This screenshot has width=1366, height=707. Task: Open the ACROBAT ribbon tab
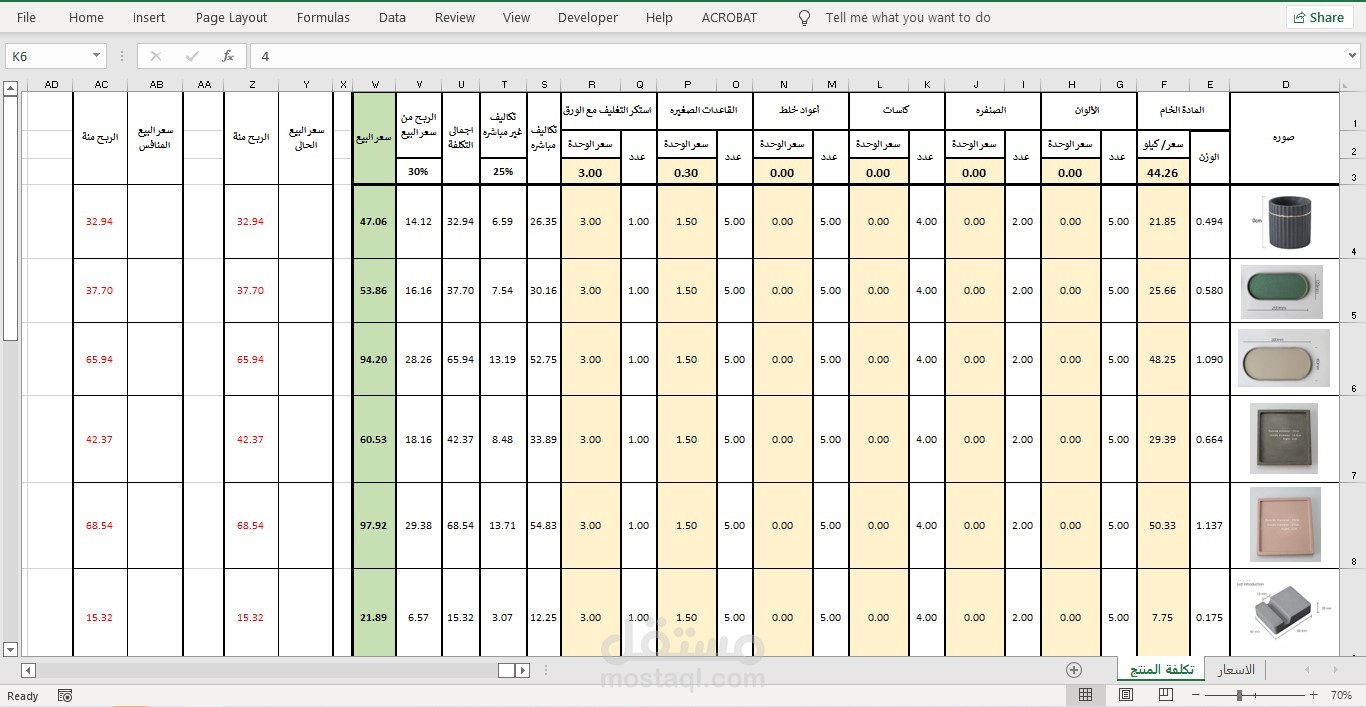(x=729, y=17)
